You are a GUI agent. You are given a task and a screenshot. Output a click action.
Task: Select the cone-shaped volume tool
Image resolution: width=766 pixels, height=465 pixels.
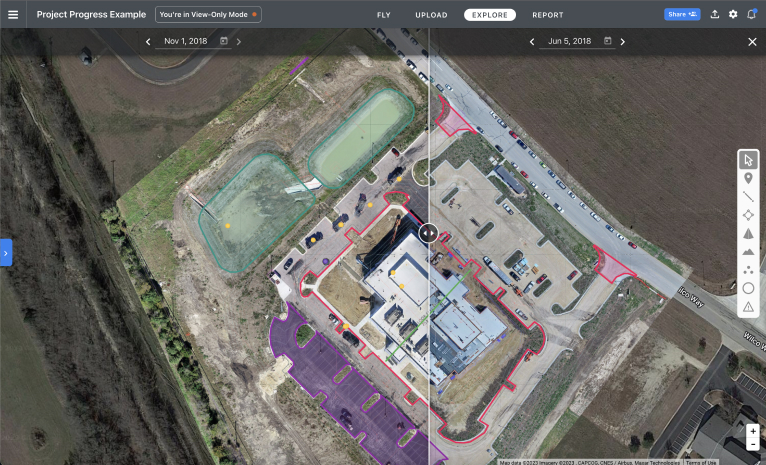pyautogui.click(x=748, y=233)
